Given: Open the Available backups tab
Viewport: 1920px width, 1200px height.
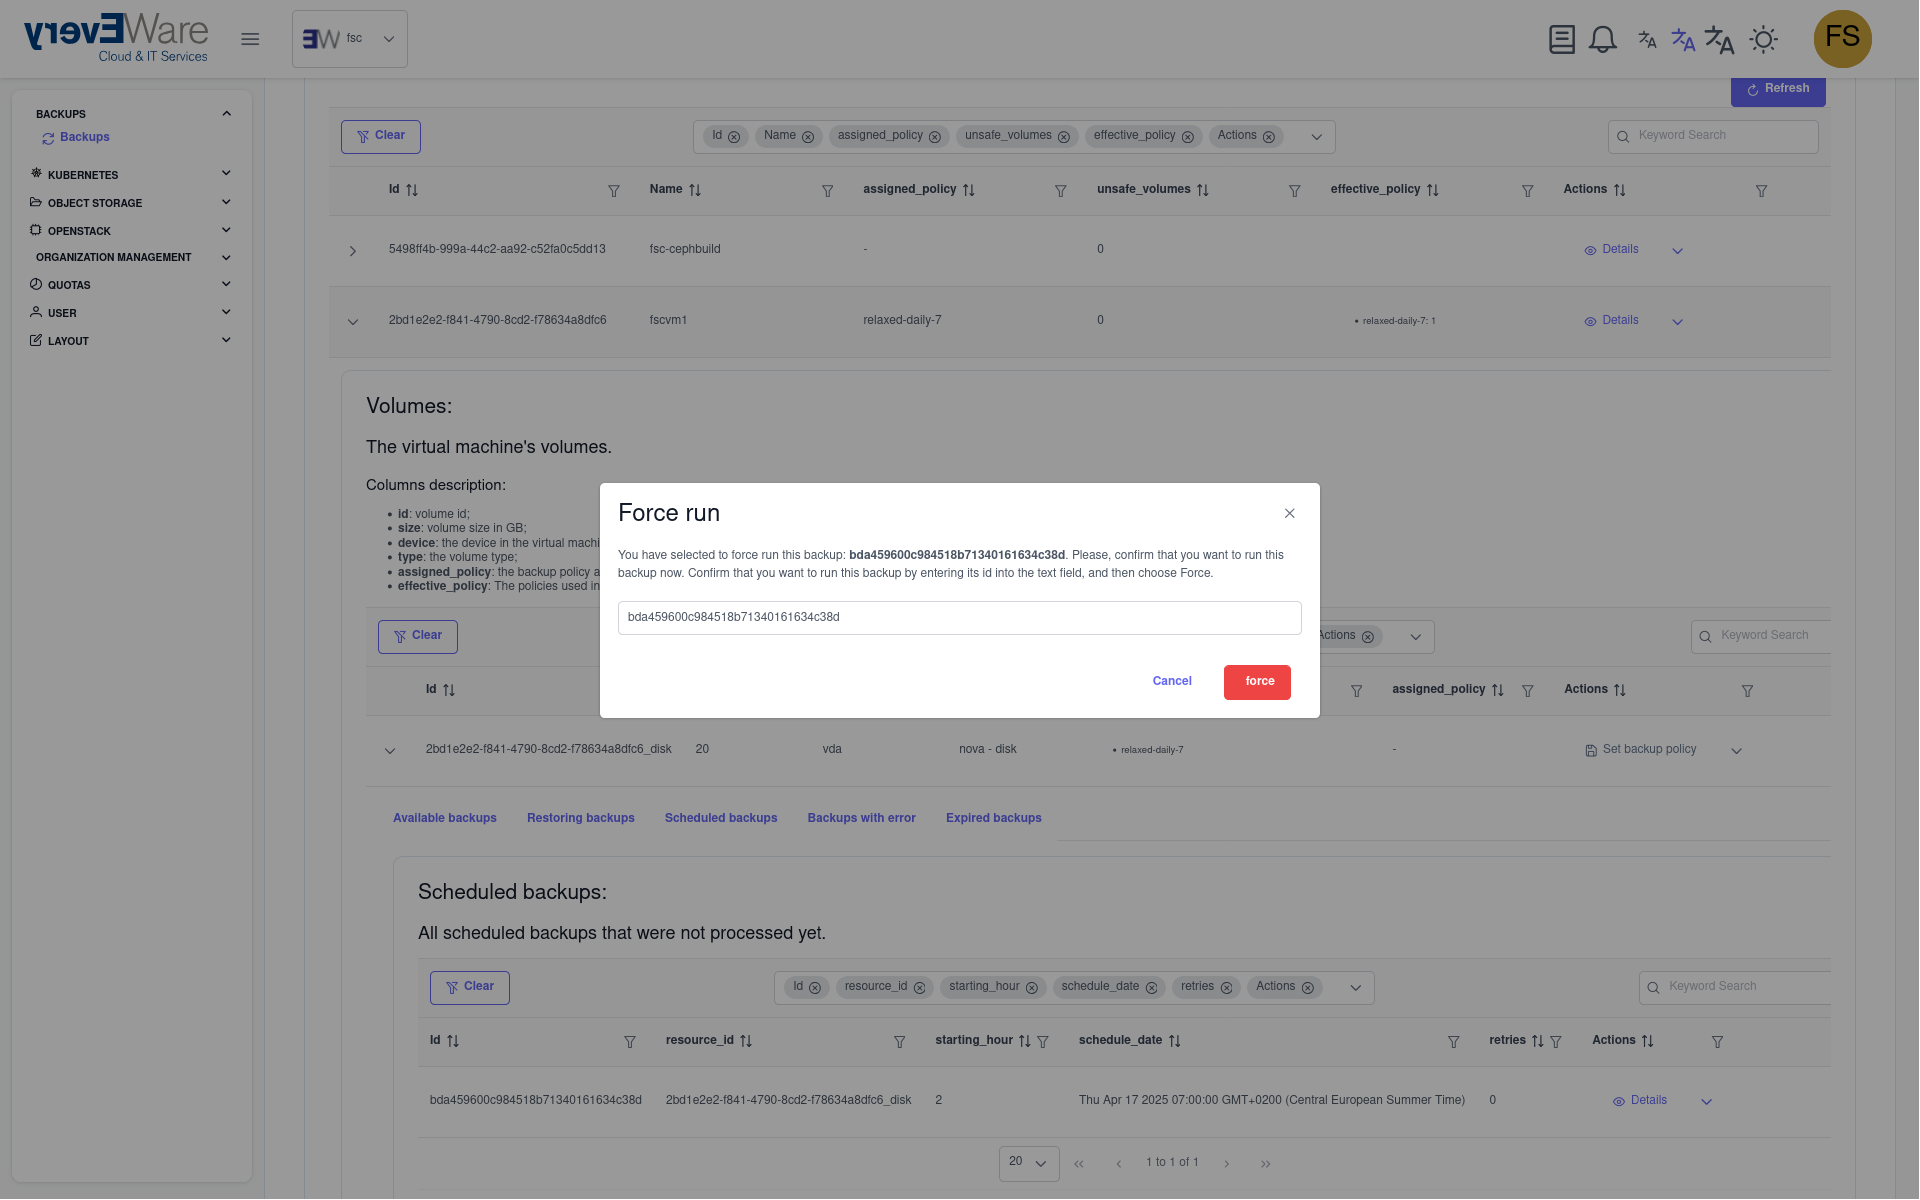Looking at the screenshot, I should tap(444, 818).
